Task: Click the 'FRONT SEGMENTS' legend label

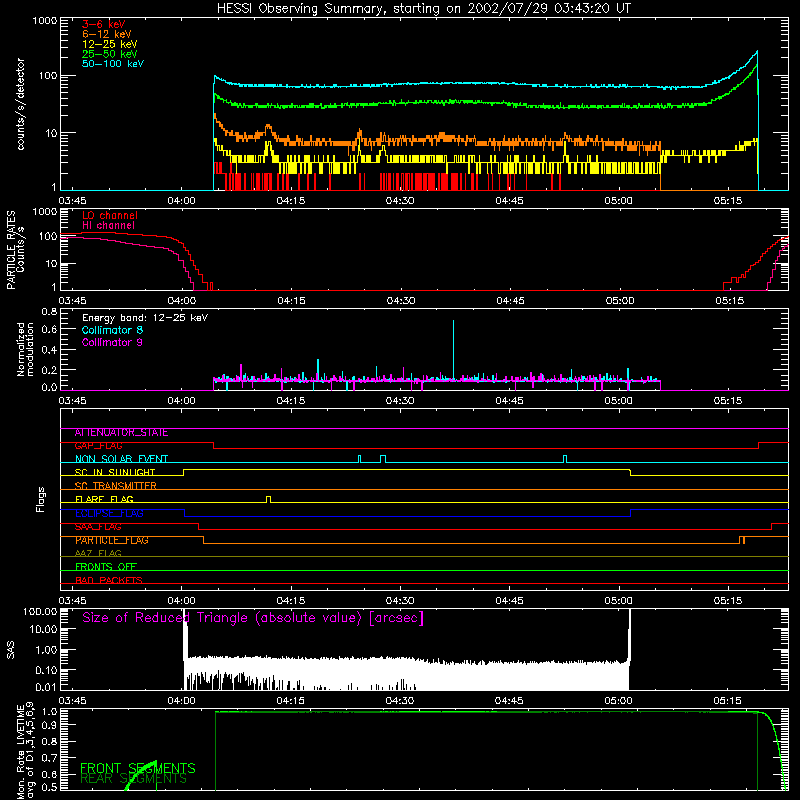Action: (x=138, y=768)
